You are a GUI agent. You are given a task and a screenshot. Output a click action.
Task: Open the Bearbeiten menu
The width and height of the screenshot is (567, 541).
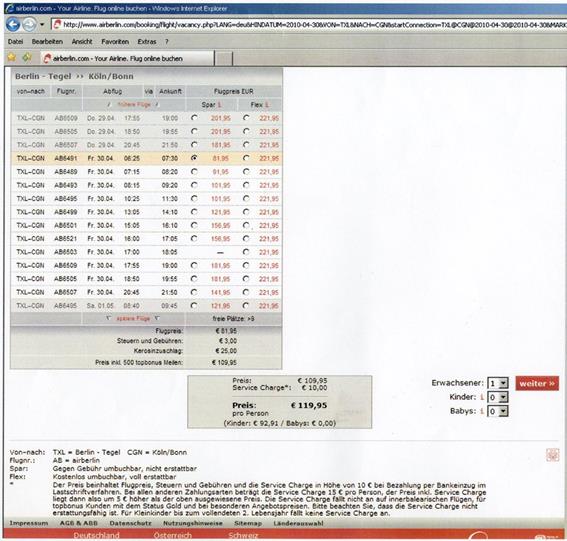pos(47,42)
